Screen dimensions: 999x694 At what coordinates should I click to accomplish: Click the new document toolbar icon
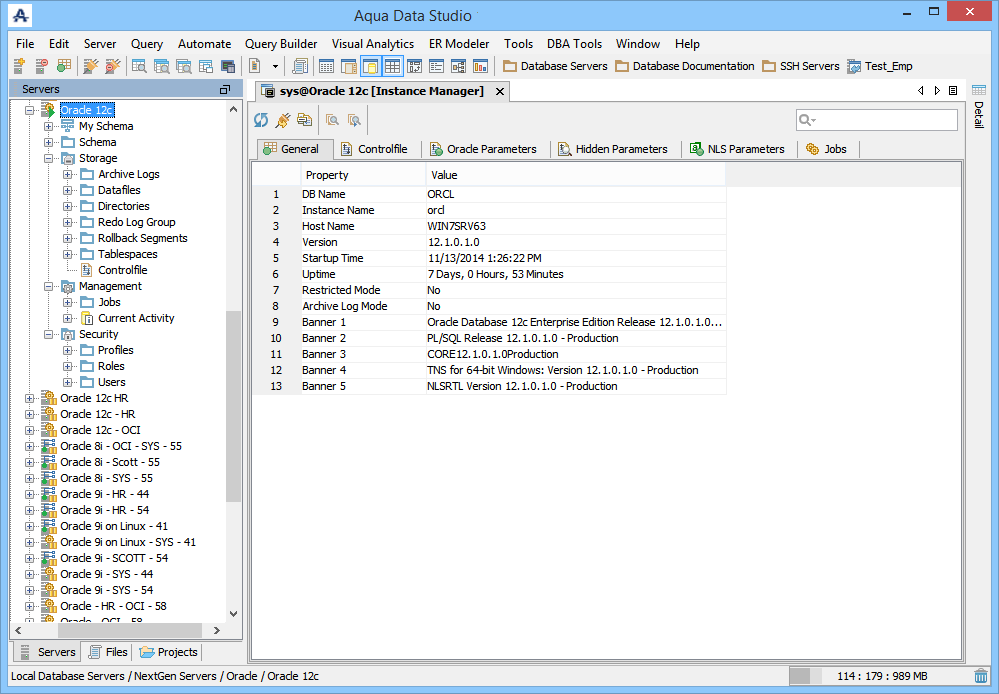point(255,66)
